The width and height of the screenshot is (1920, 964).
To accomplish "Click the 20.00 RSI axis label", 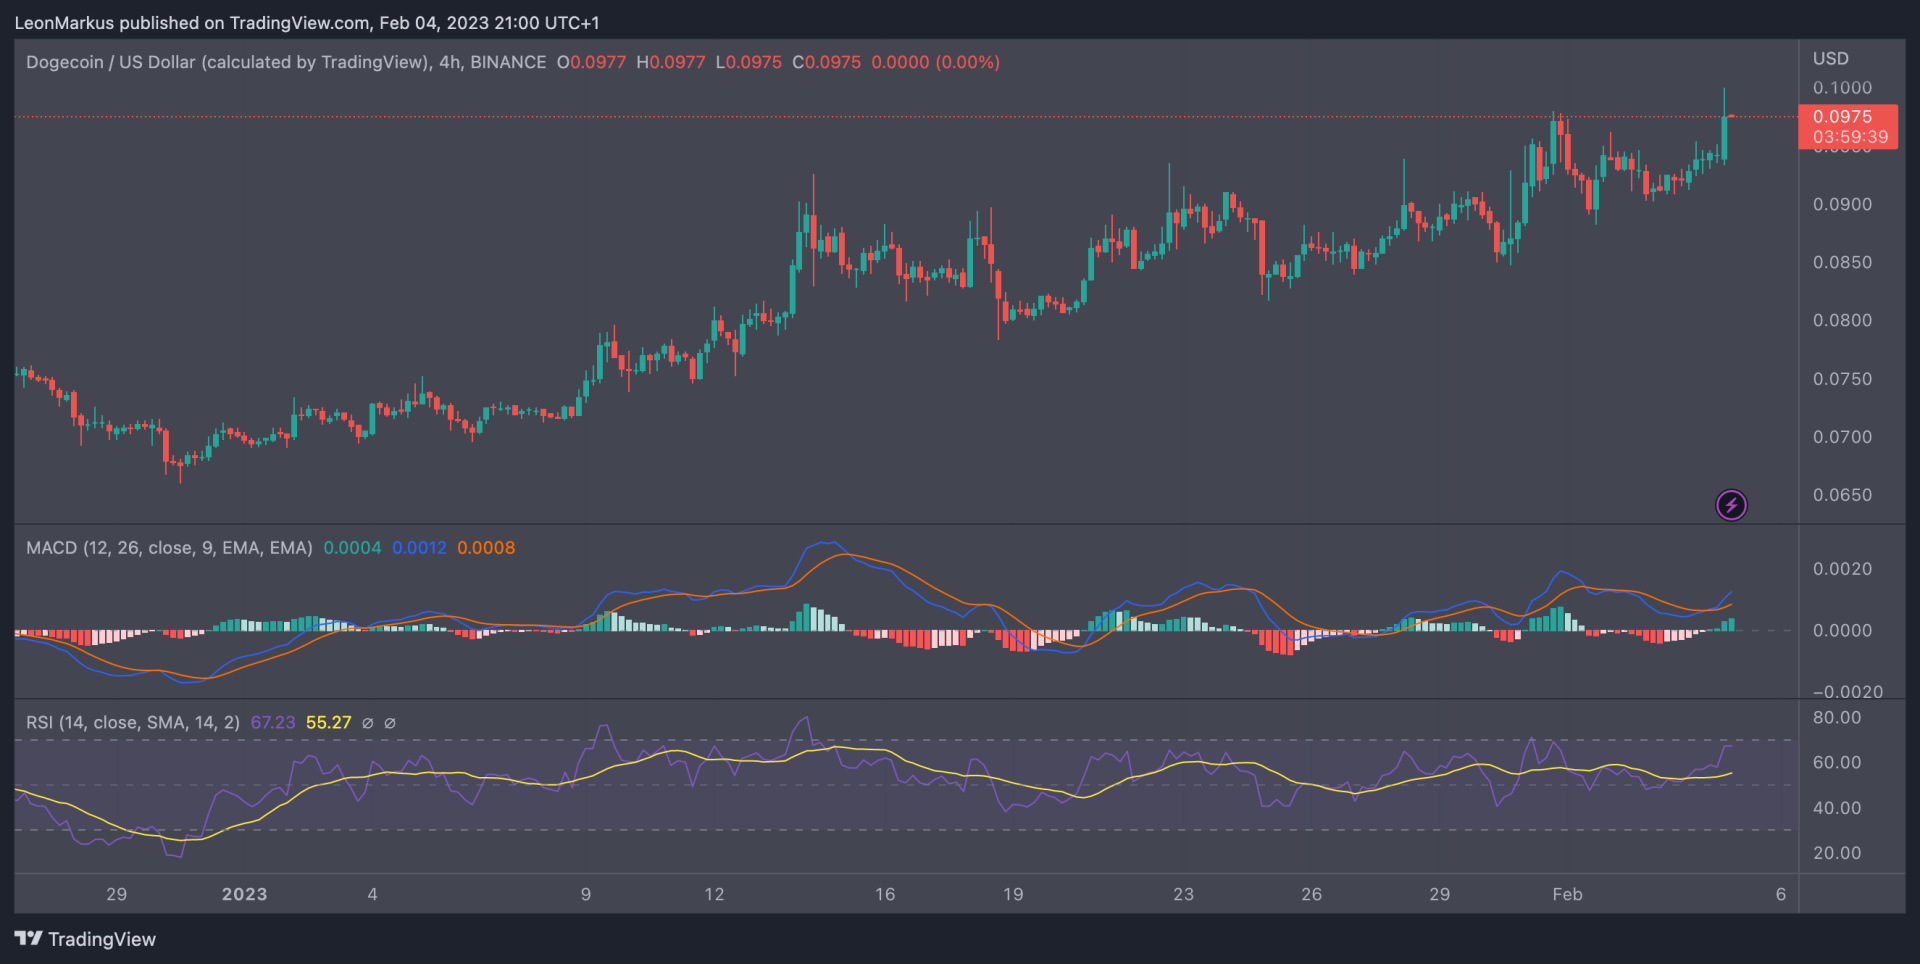I will 1837,853.
